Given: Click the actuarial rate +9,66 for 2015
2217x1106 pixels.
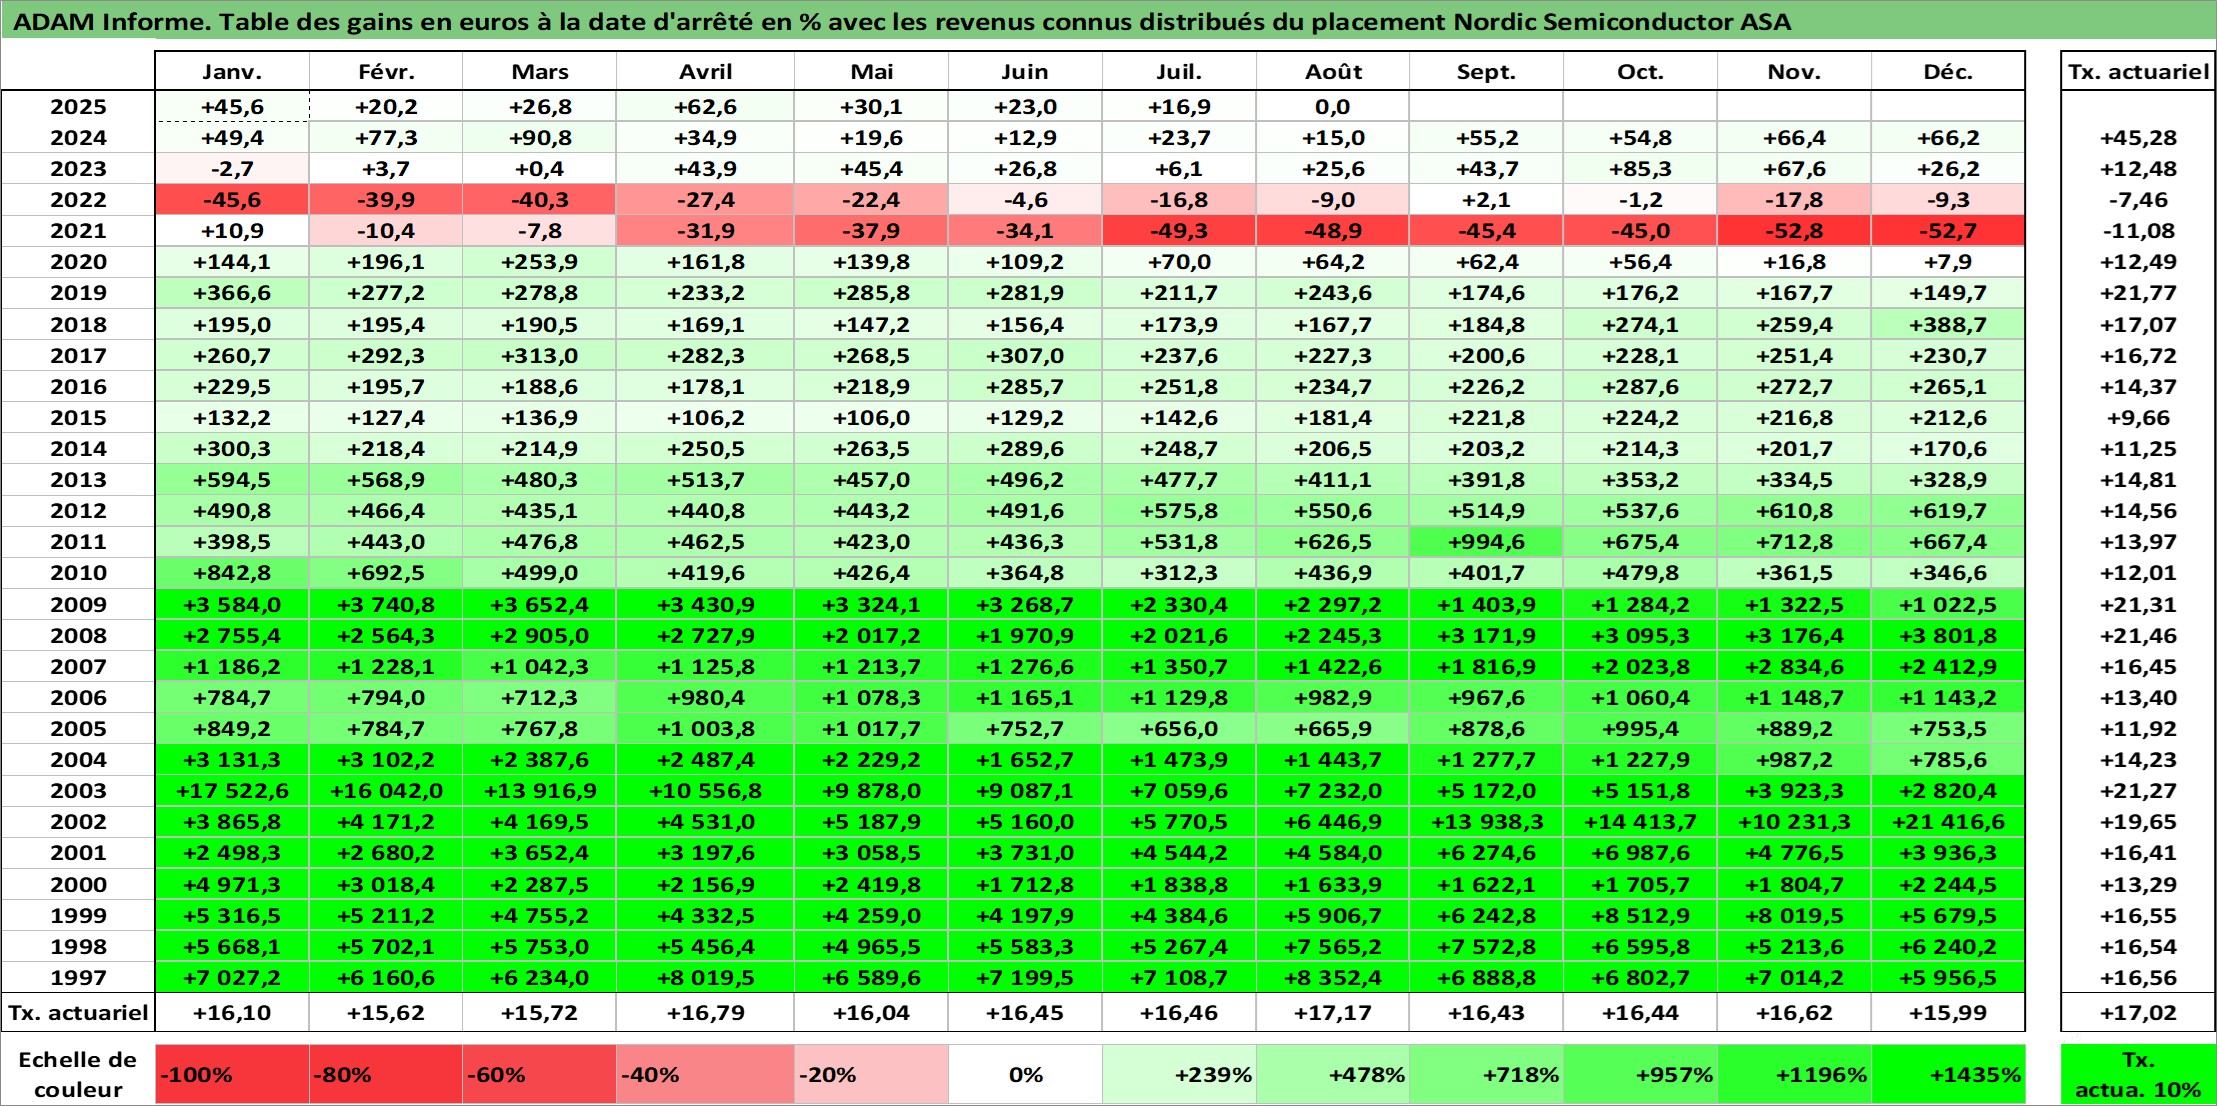Looking at the screenshot, I should coord(2138,418).
